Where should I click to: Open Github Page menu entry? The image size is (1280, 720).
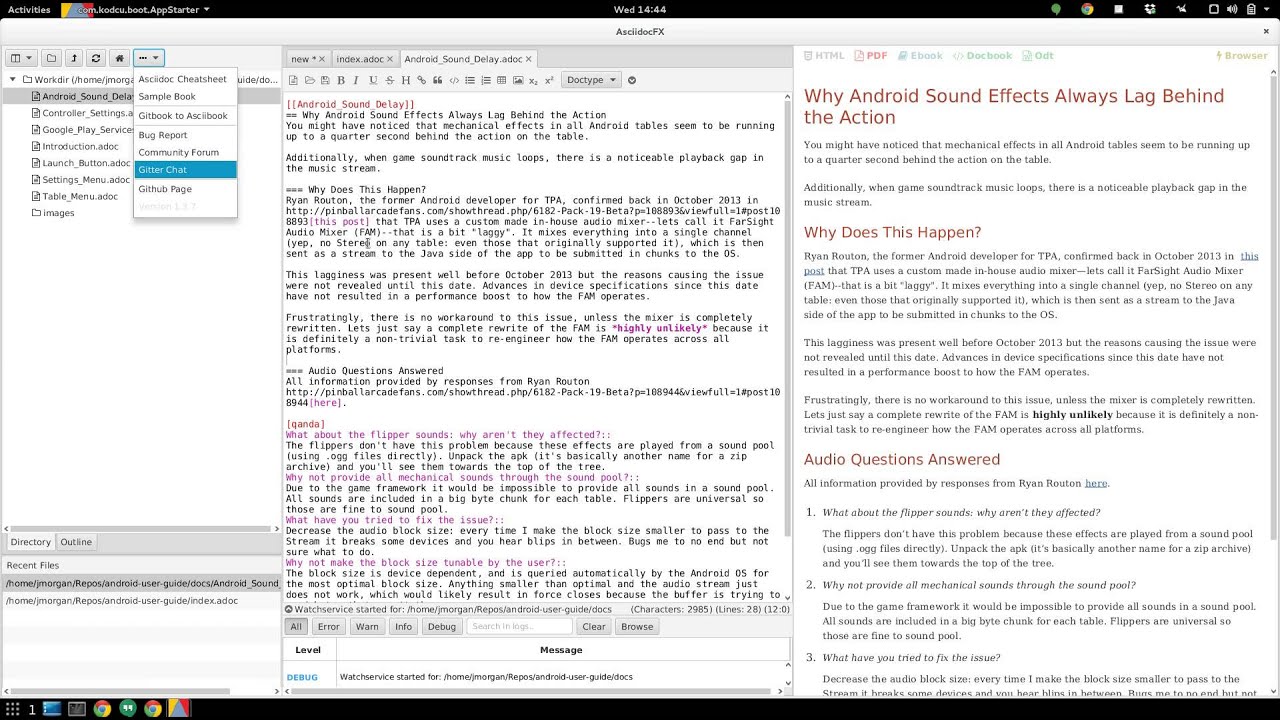point(185,189)
